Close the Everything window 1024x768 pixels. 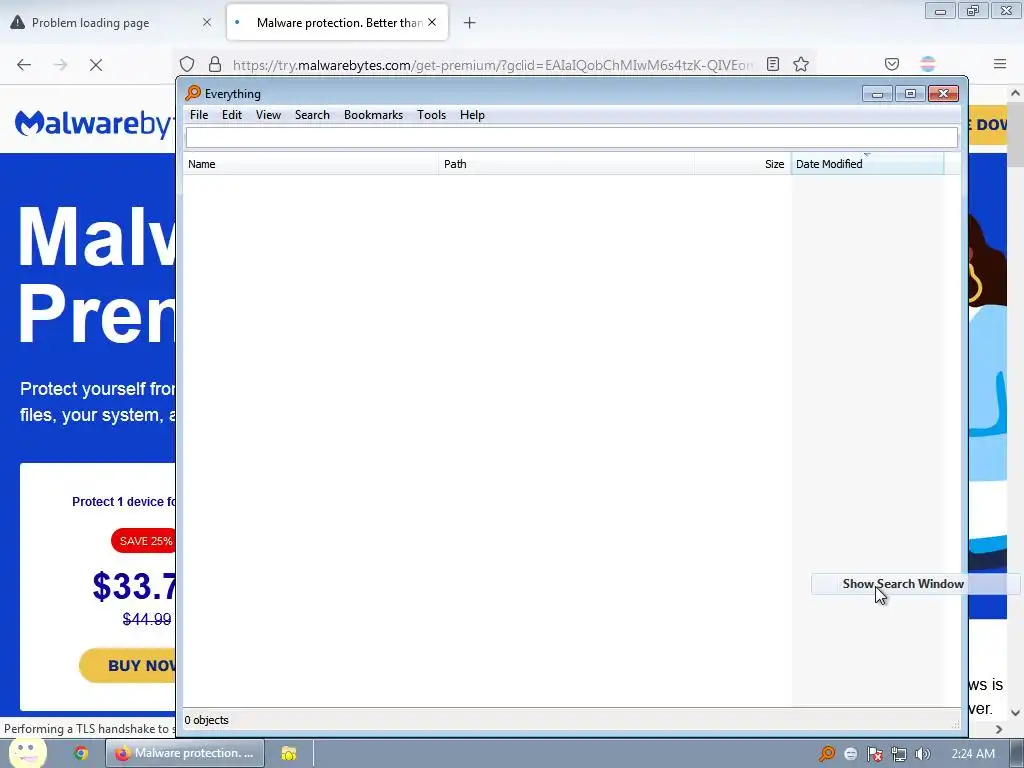tap(943, 94)
